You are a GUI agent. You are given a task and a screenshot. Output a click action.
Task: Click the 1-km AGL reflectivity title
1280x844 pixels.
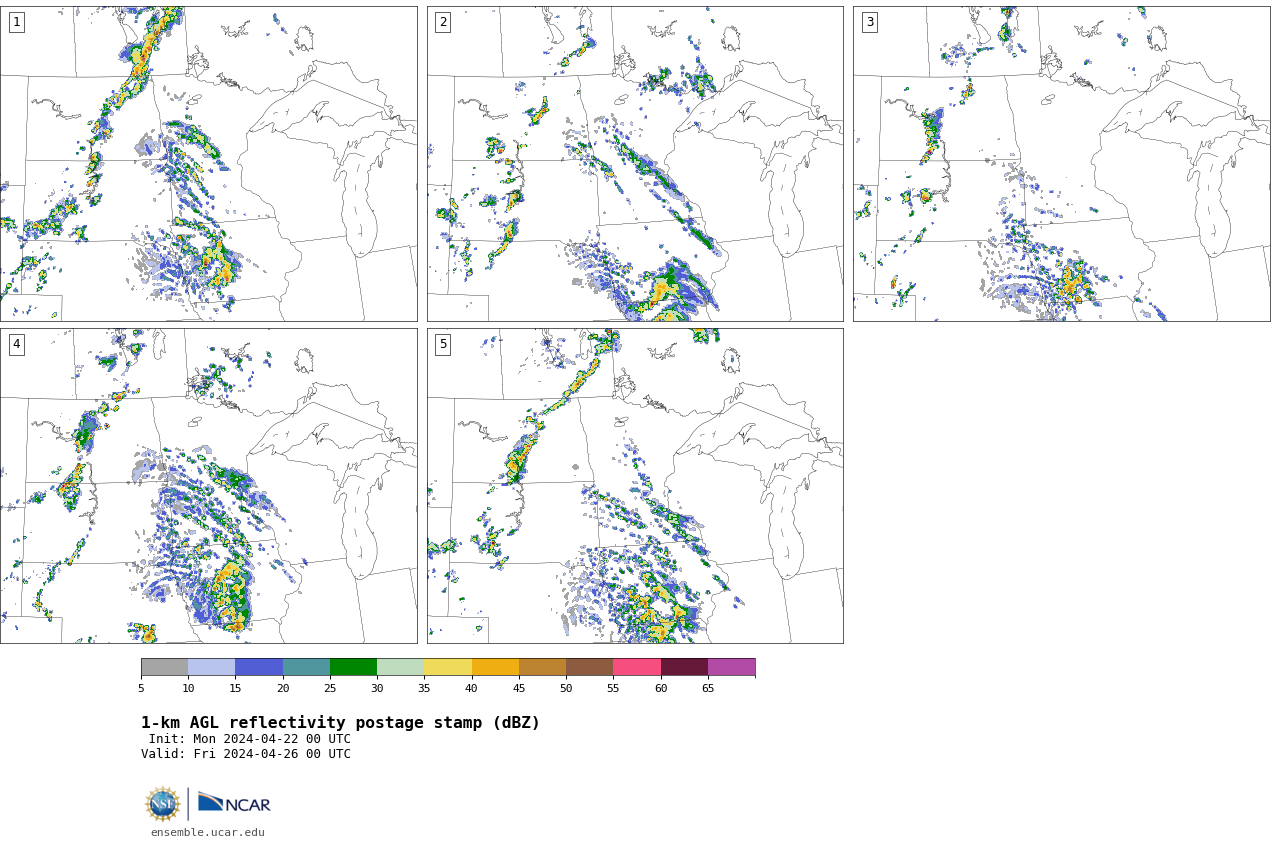[x=340, y=723]
